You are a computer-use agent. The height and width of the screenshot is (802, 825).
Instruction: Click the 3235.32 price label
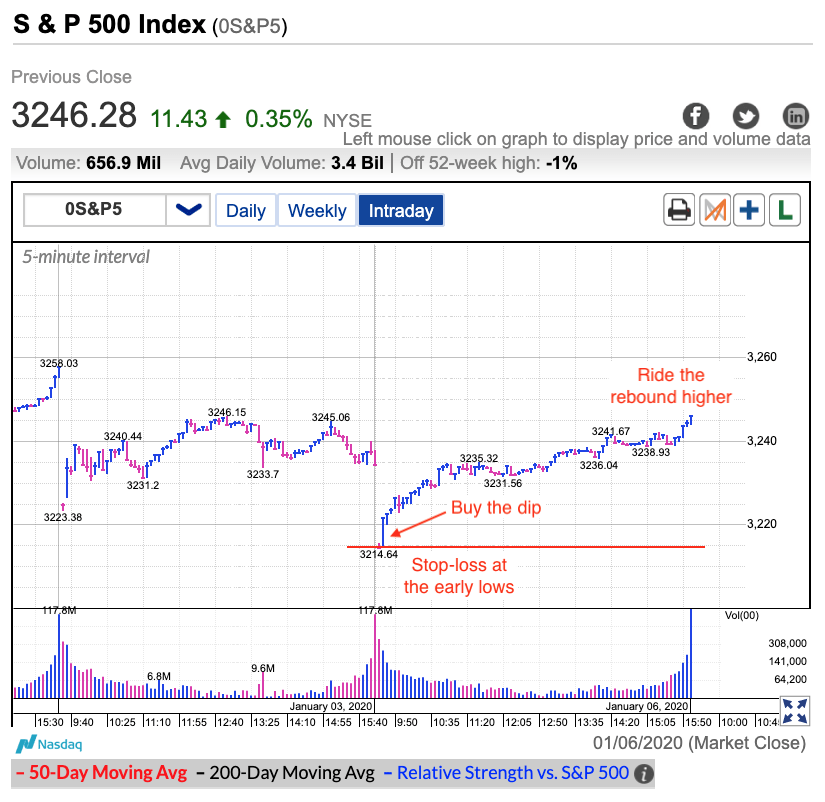(x=479, y=458)
